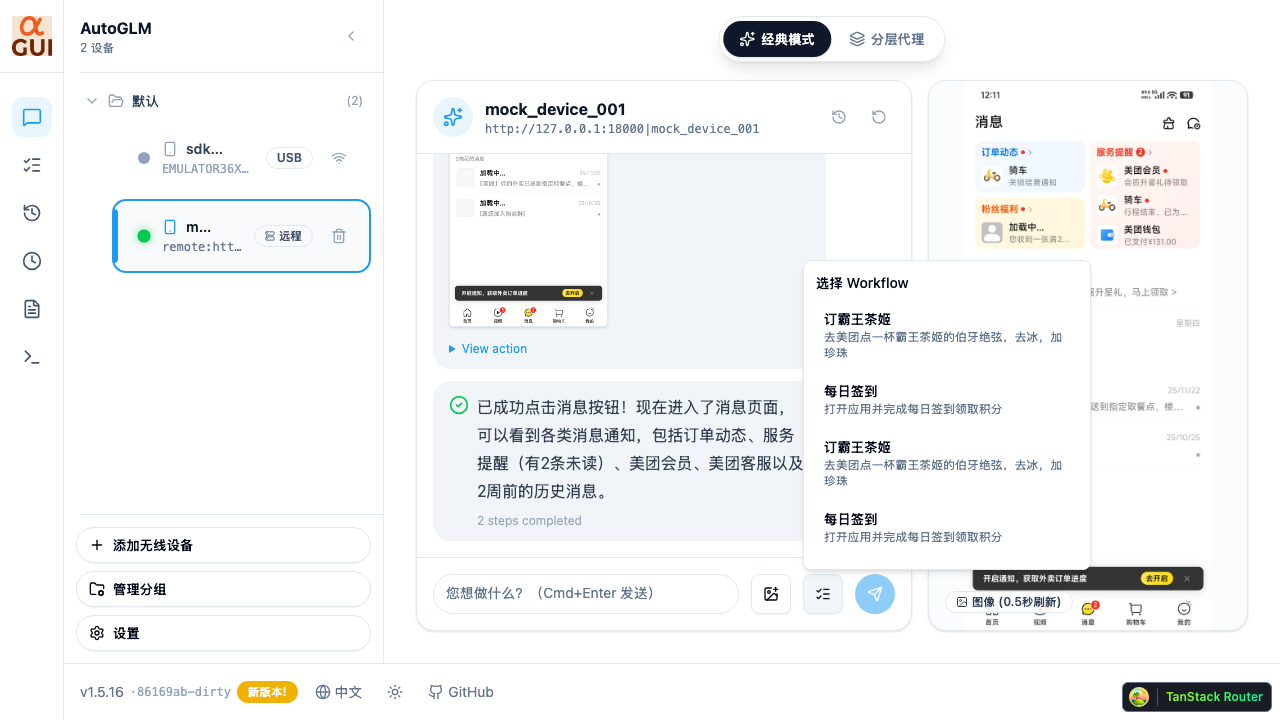Reset chat with the refresh icon
The image size is (1280, 720).
(x=879, y=117)
